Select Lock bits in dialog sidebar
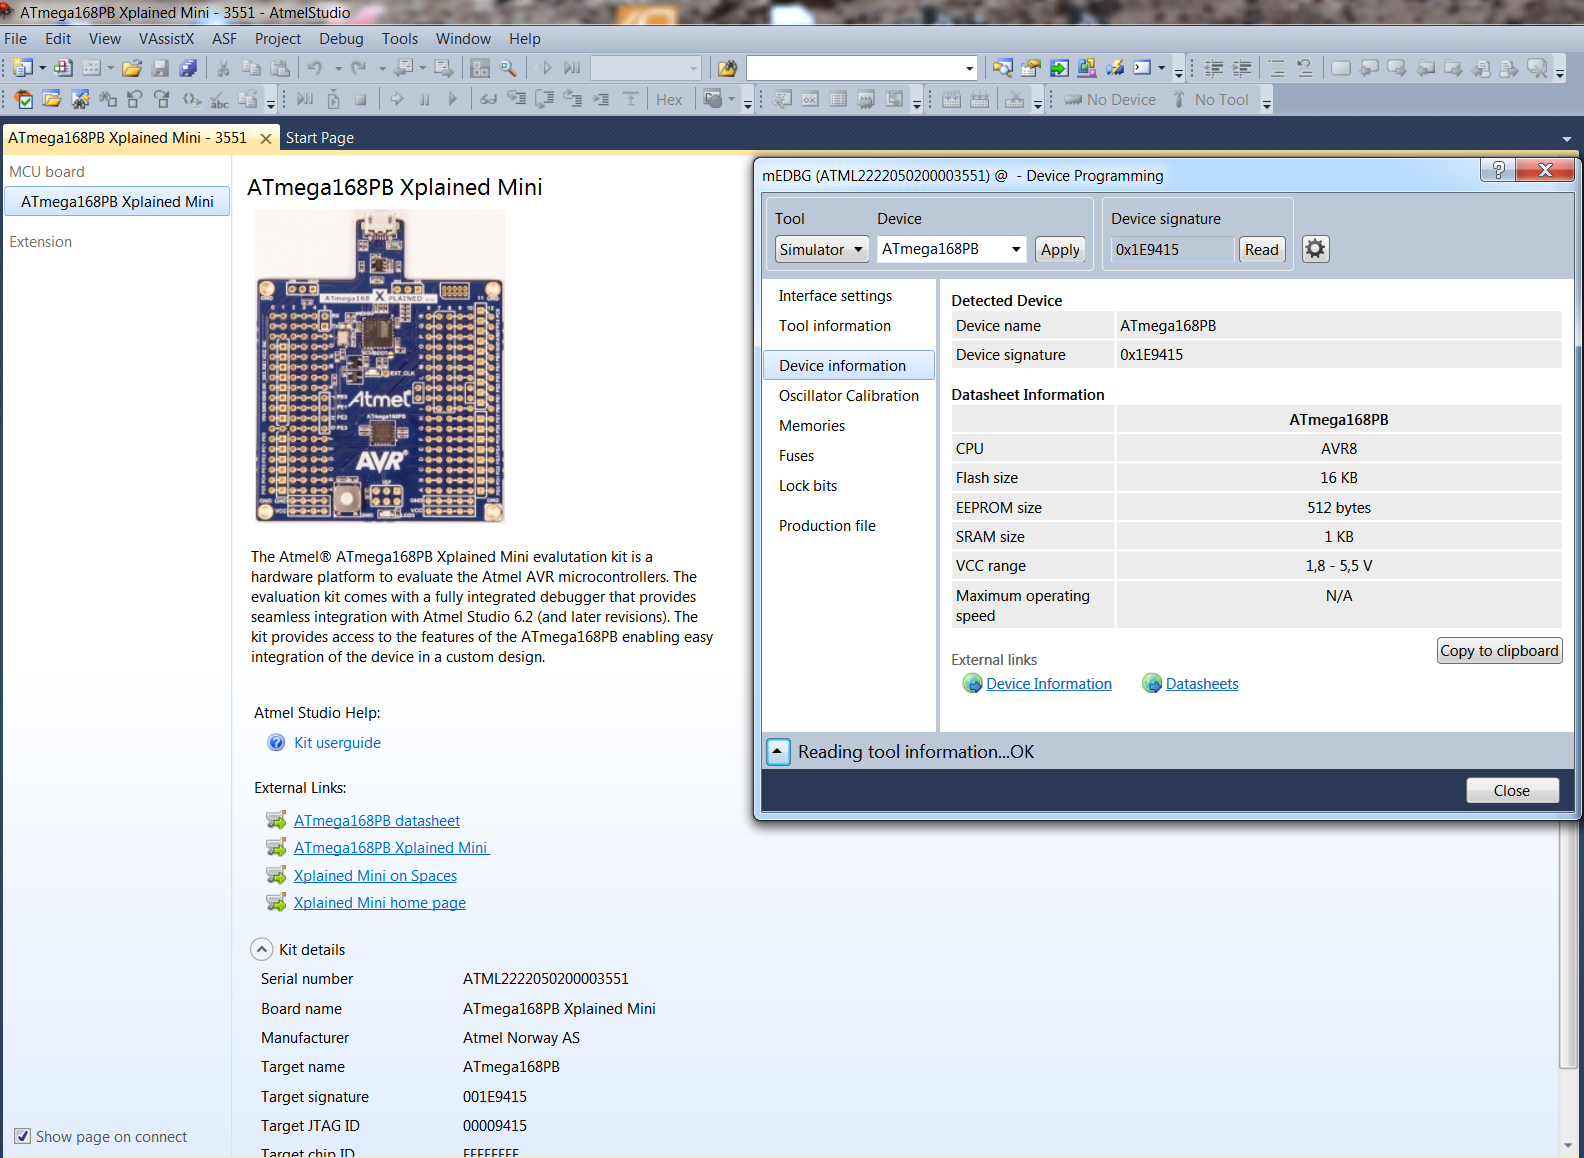 [808, 486]
